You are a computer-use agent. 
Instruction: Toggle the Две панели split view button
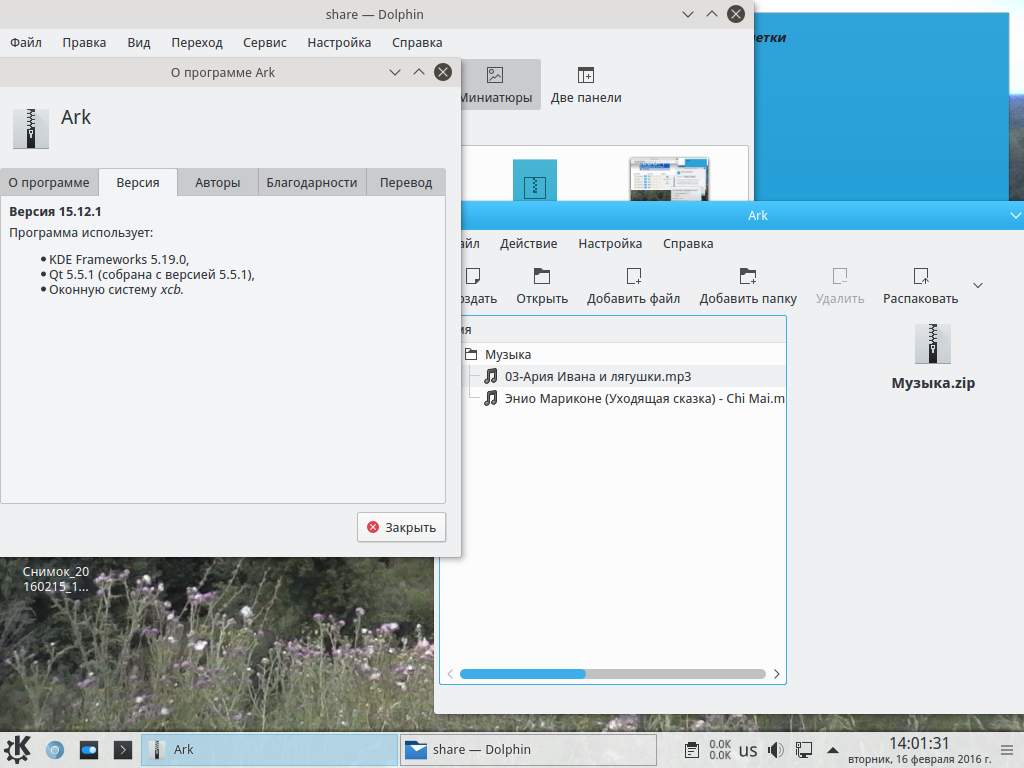point(586,85)
